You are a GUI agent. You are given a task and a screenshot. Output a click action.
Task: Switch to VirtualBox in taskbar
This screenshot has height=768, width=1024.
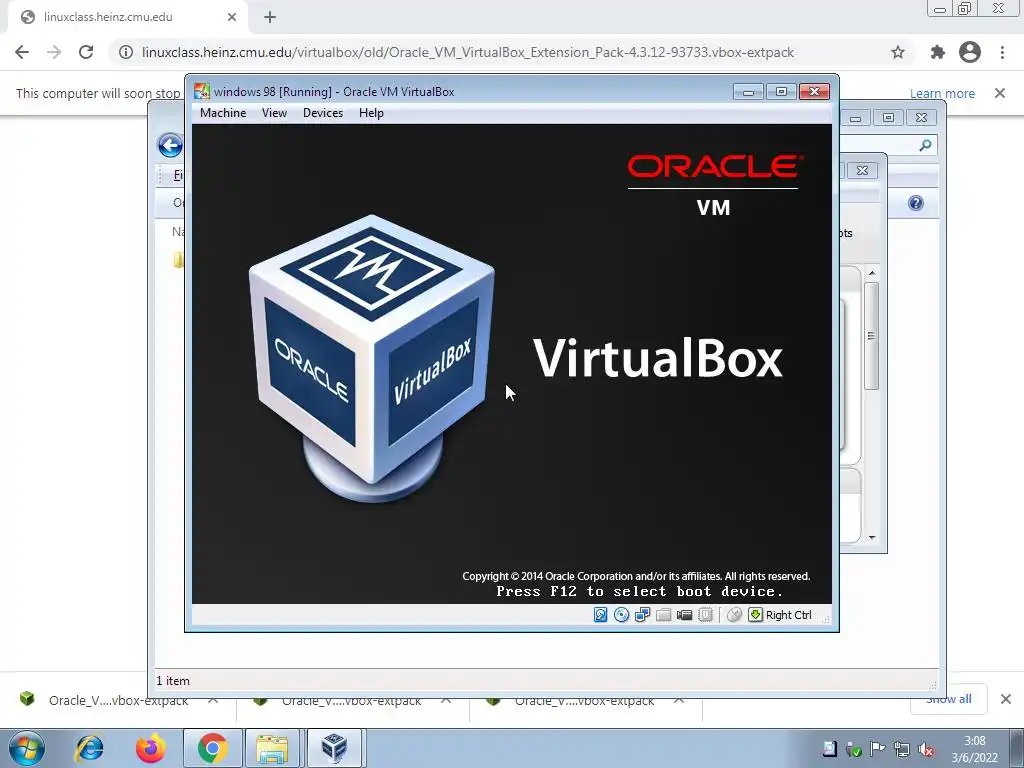[334, 748]
